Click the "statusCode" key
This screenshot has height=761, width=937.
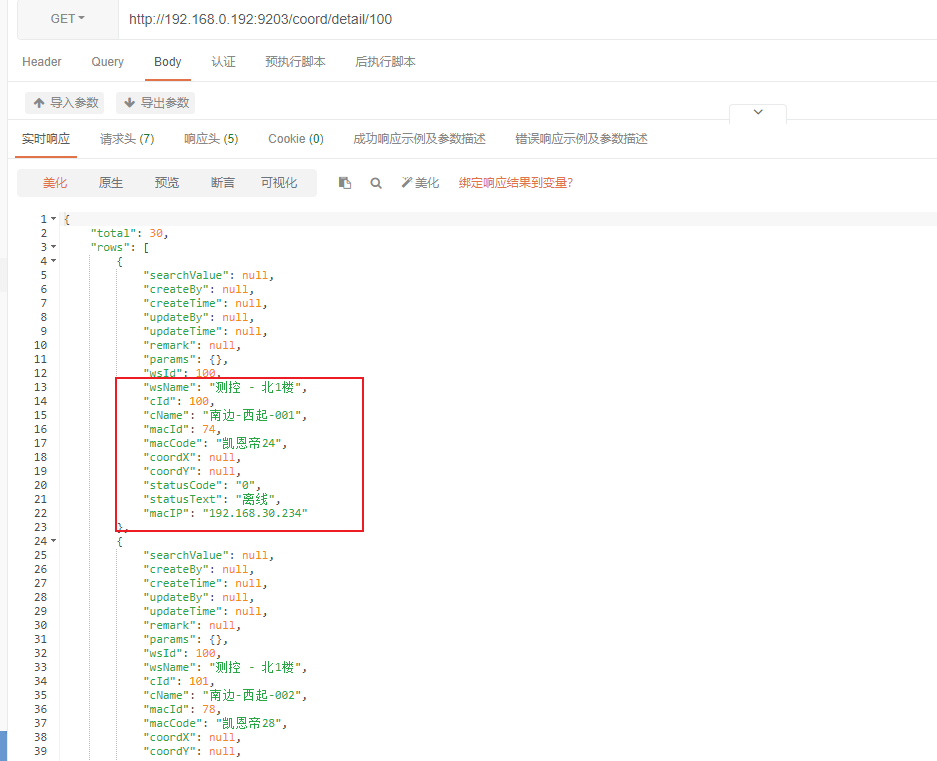point(185,485)
